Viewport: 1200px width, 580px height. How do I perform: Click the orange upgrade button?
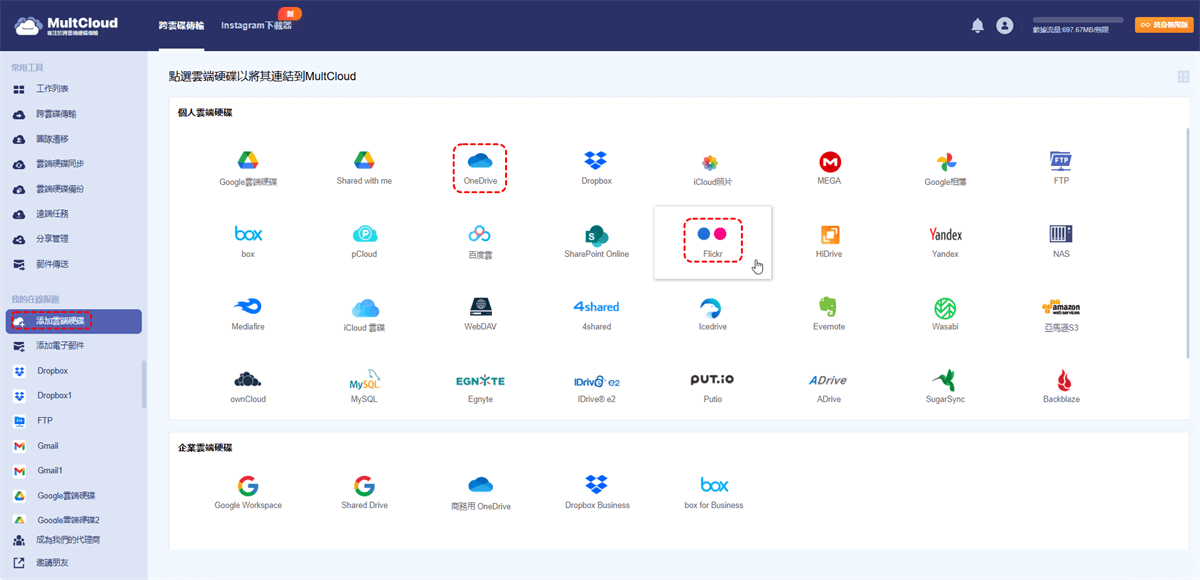tap(1164, 25)
